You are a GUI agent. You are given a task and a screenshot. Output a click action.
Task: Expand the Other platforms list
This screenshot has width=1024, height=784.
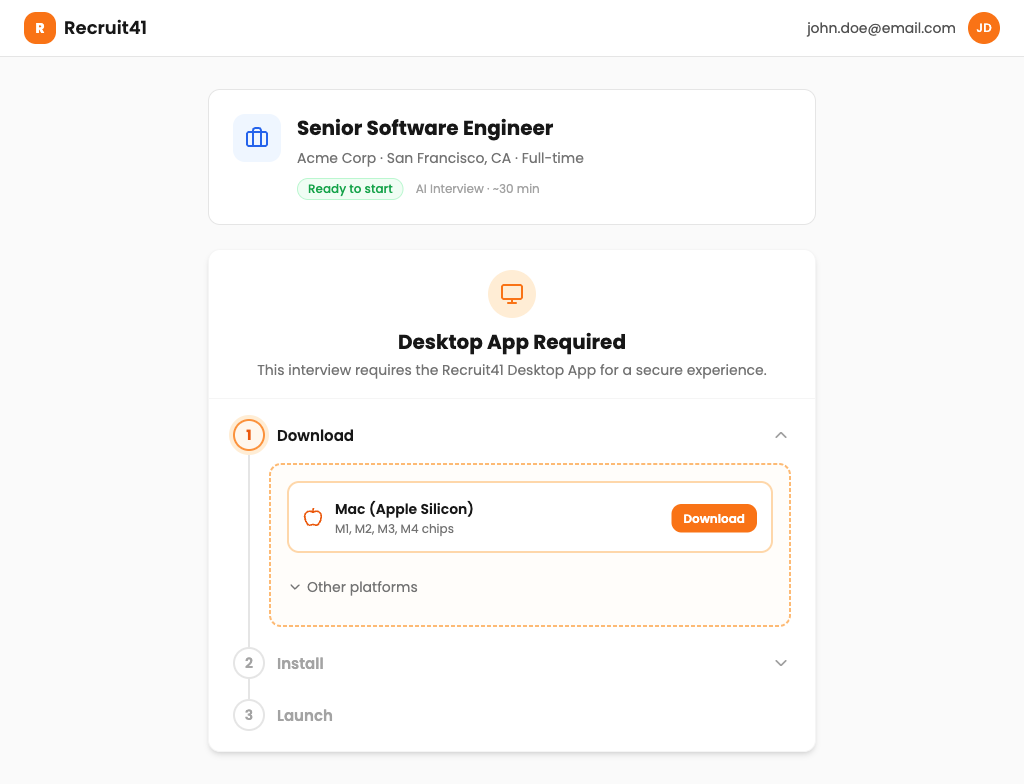[354, 587]
